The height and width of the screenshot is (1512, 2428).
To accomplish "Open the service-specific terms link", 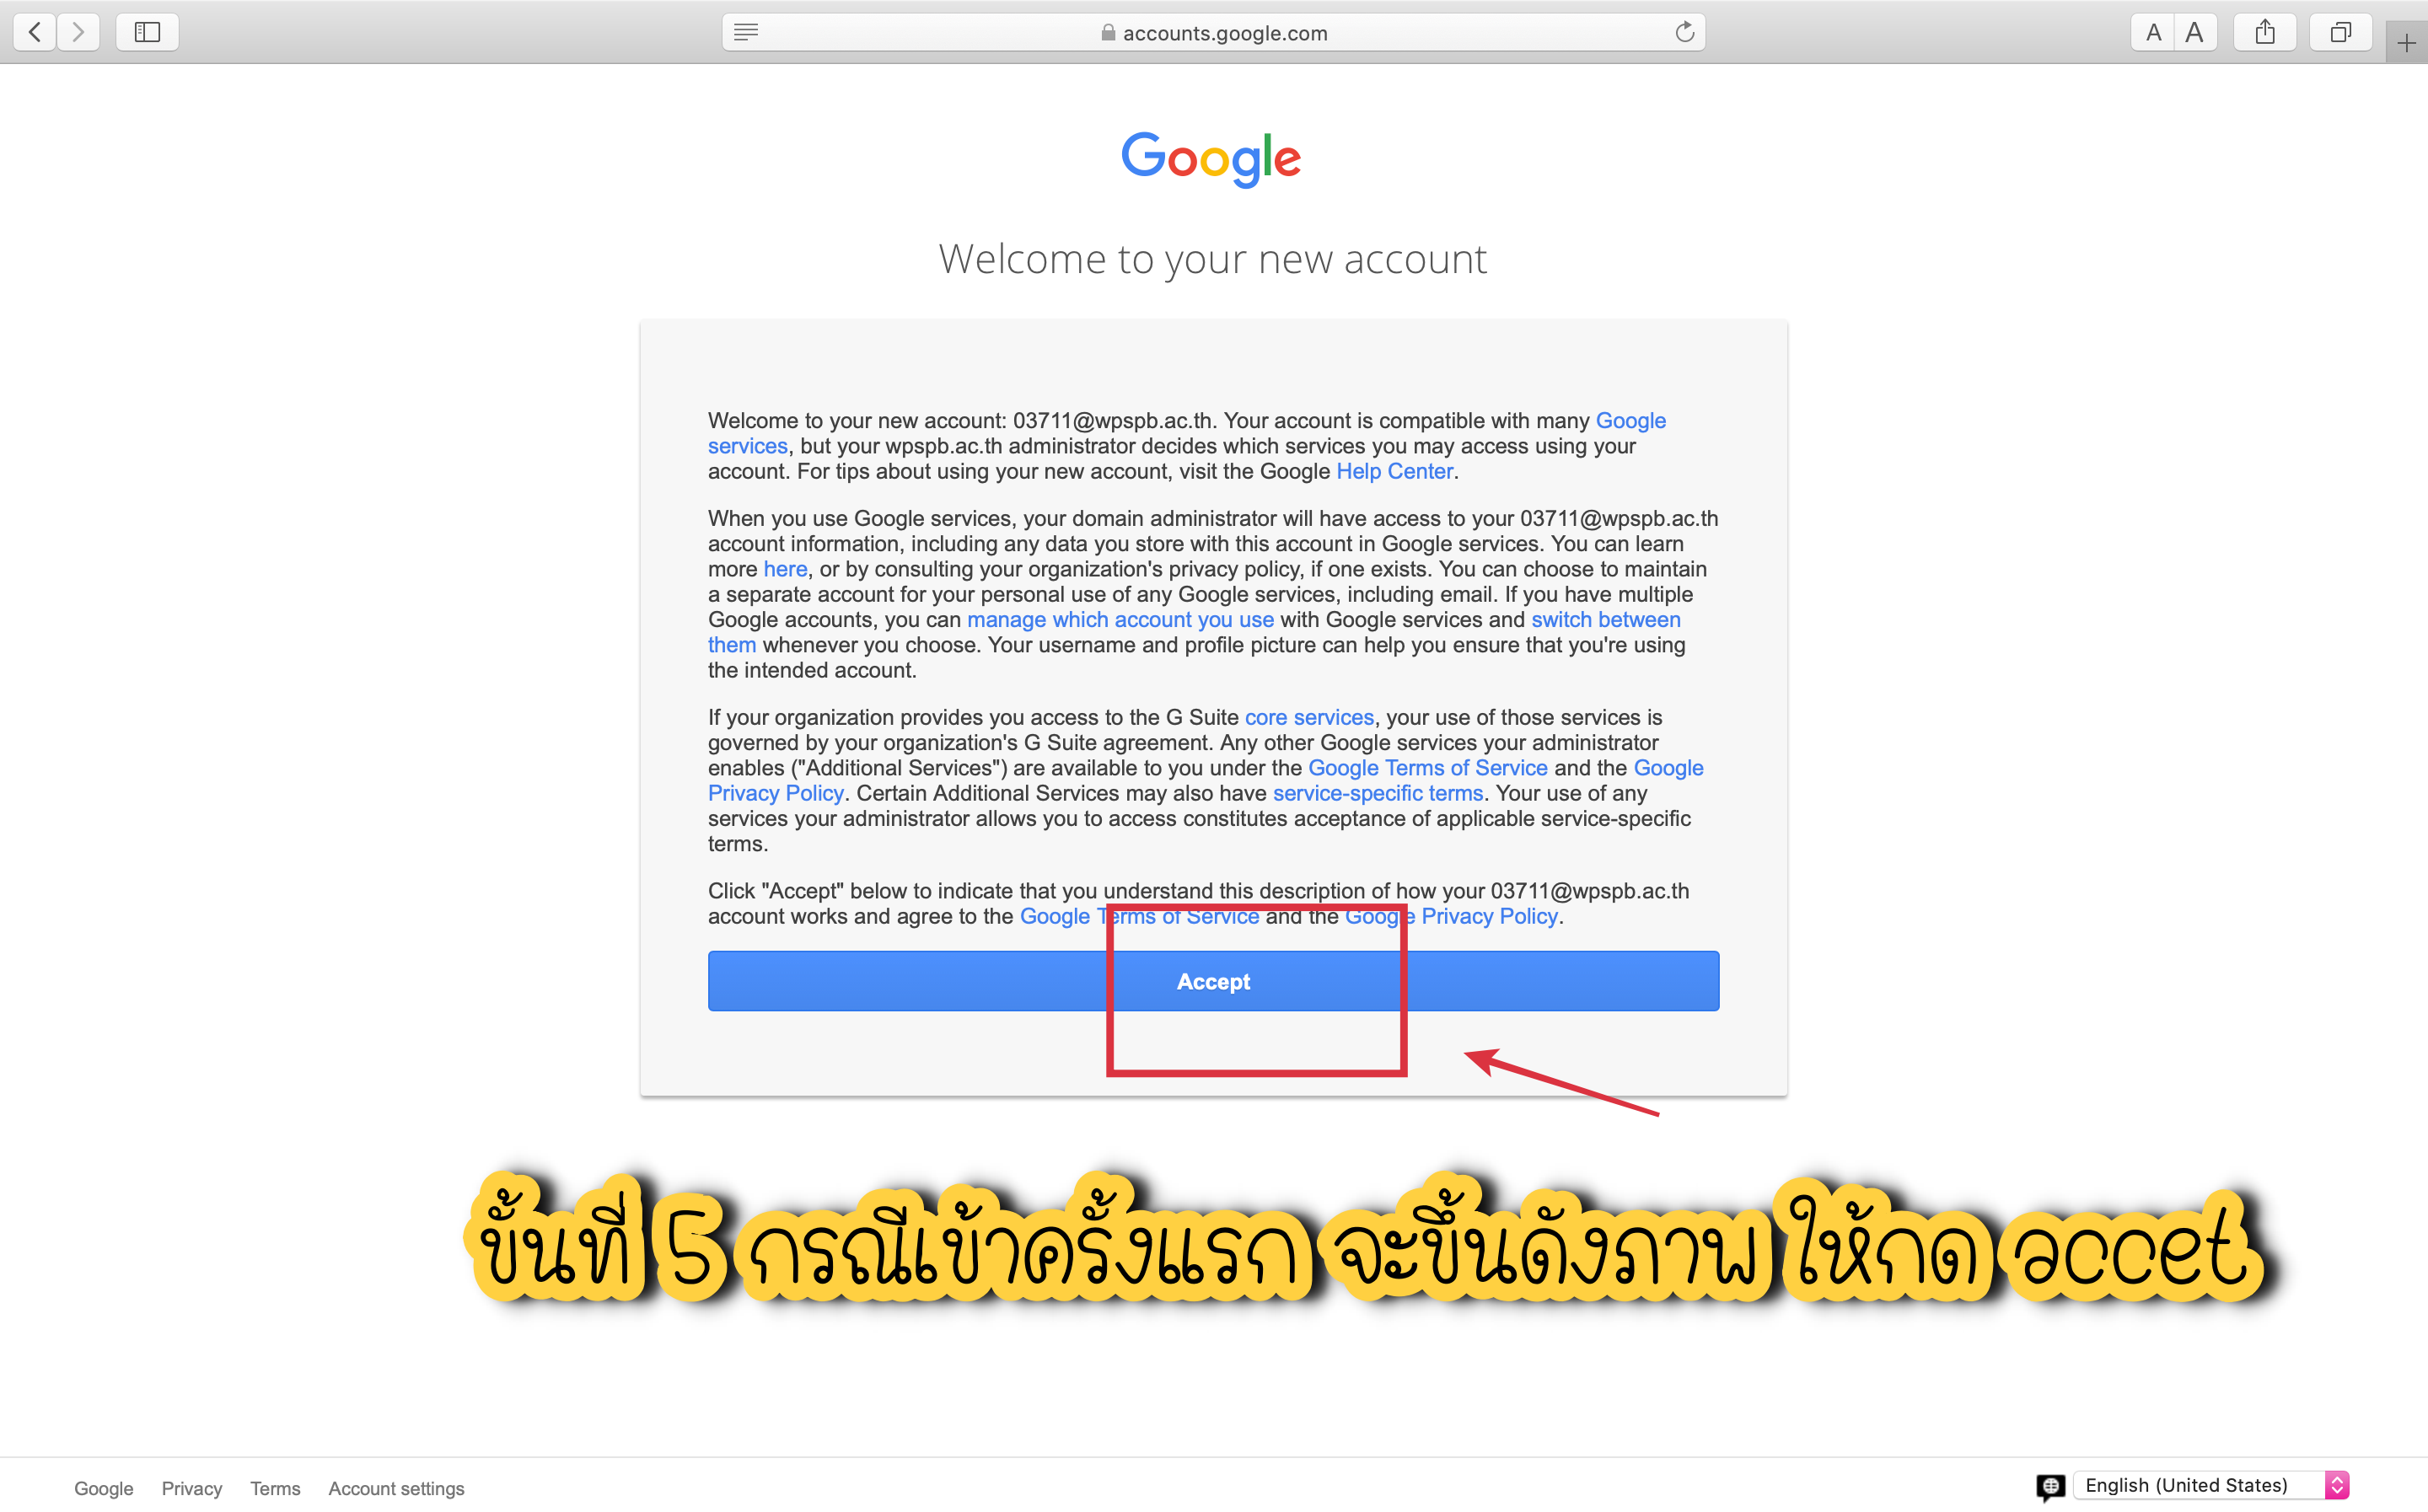I will tap(1377, 793).
